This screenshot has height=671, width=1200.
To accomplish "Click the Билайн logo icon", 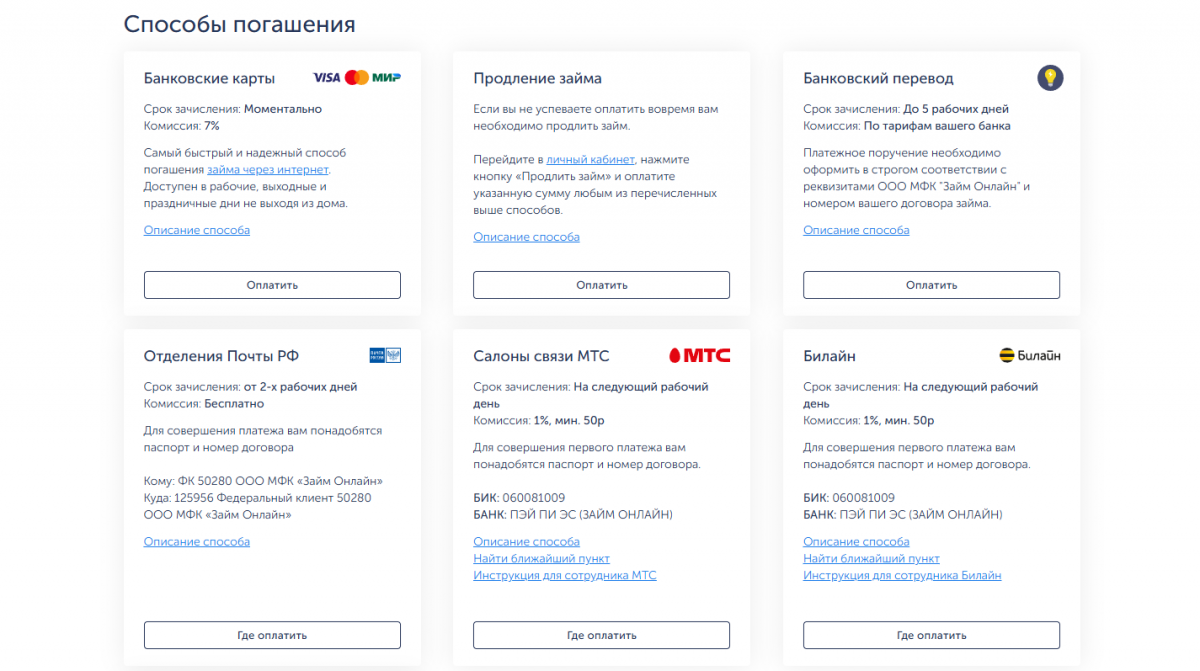I will 1030,355.
